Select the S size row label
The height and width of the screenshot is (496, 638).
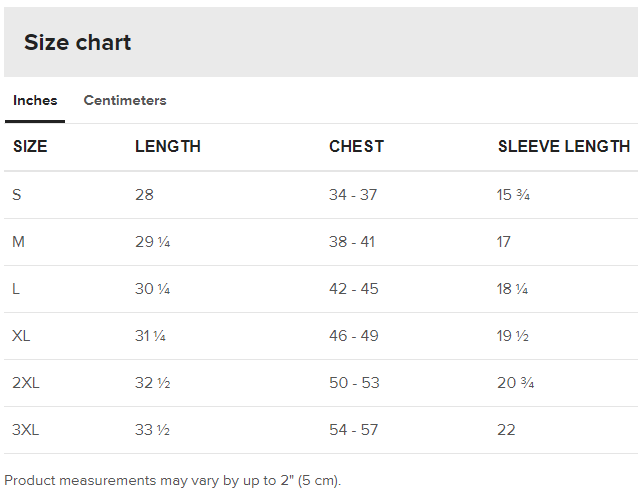pos(17,195)
